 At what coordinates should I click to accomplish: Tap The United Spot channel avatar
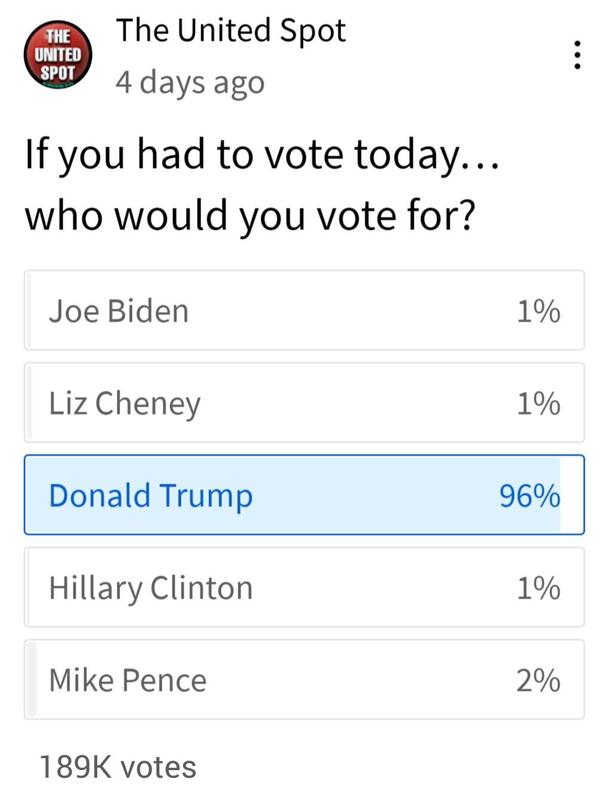[58, 55]
